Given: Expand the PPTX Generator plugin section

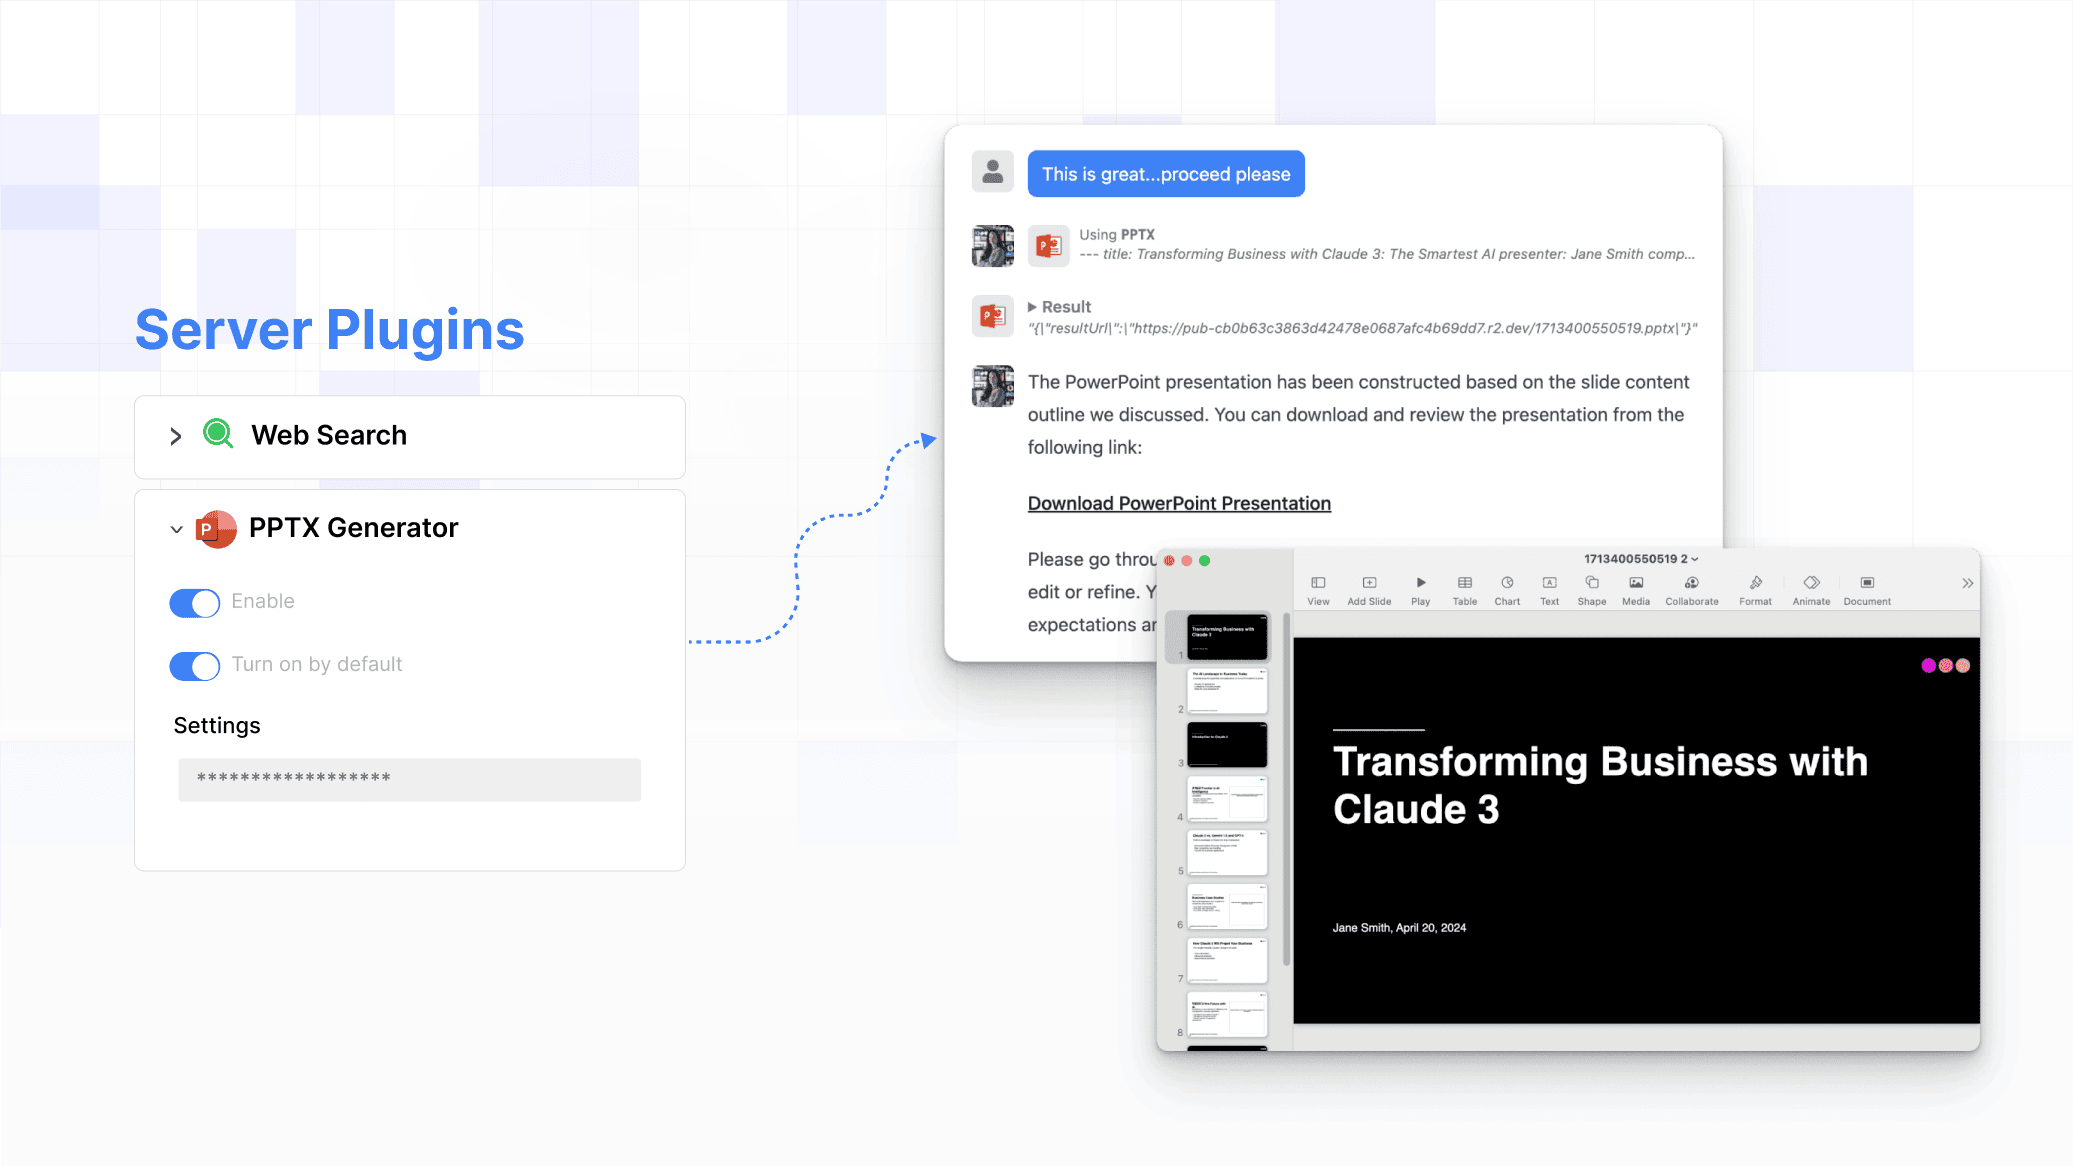Looking at the screenshot, I should pos(175,527).
